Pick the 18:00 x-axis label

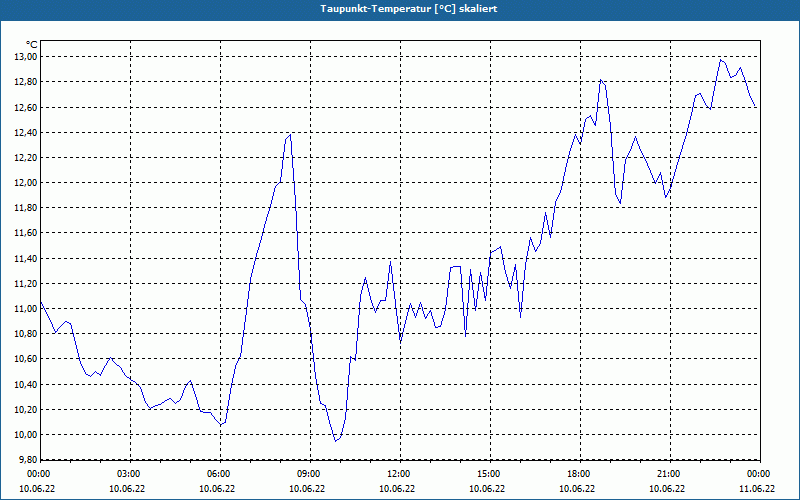pos(581,474)
